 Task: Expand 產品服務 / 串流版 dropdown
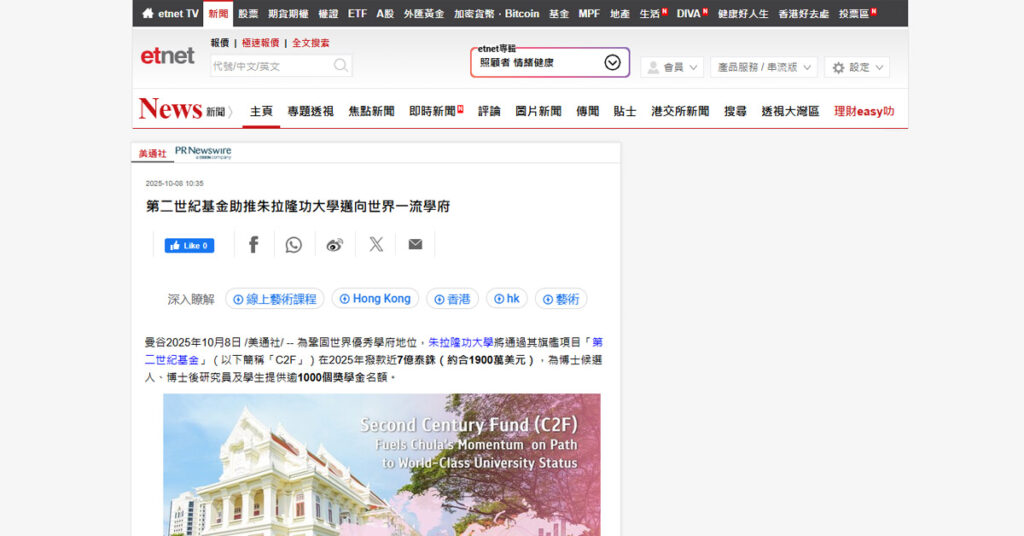click(764, 67)
